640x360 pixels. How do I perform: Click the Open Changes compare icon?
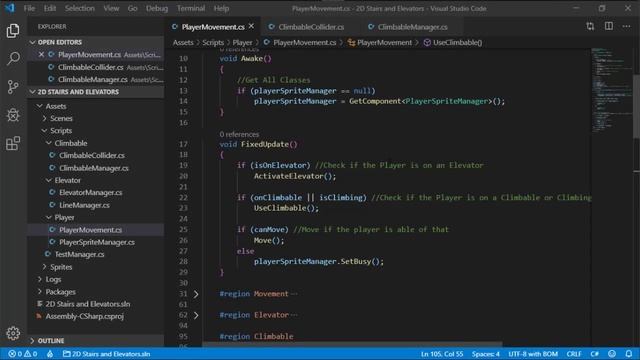pyautogui.click(x=590, y=27)
